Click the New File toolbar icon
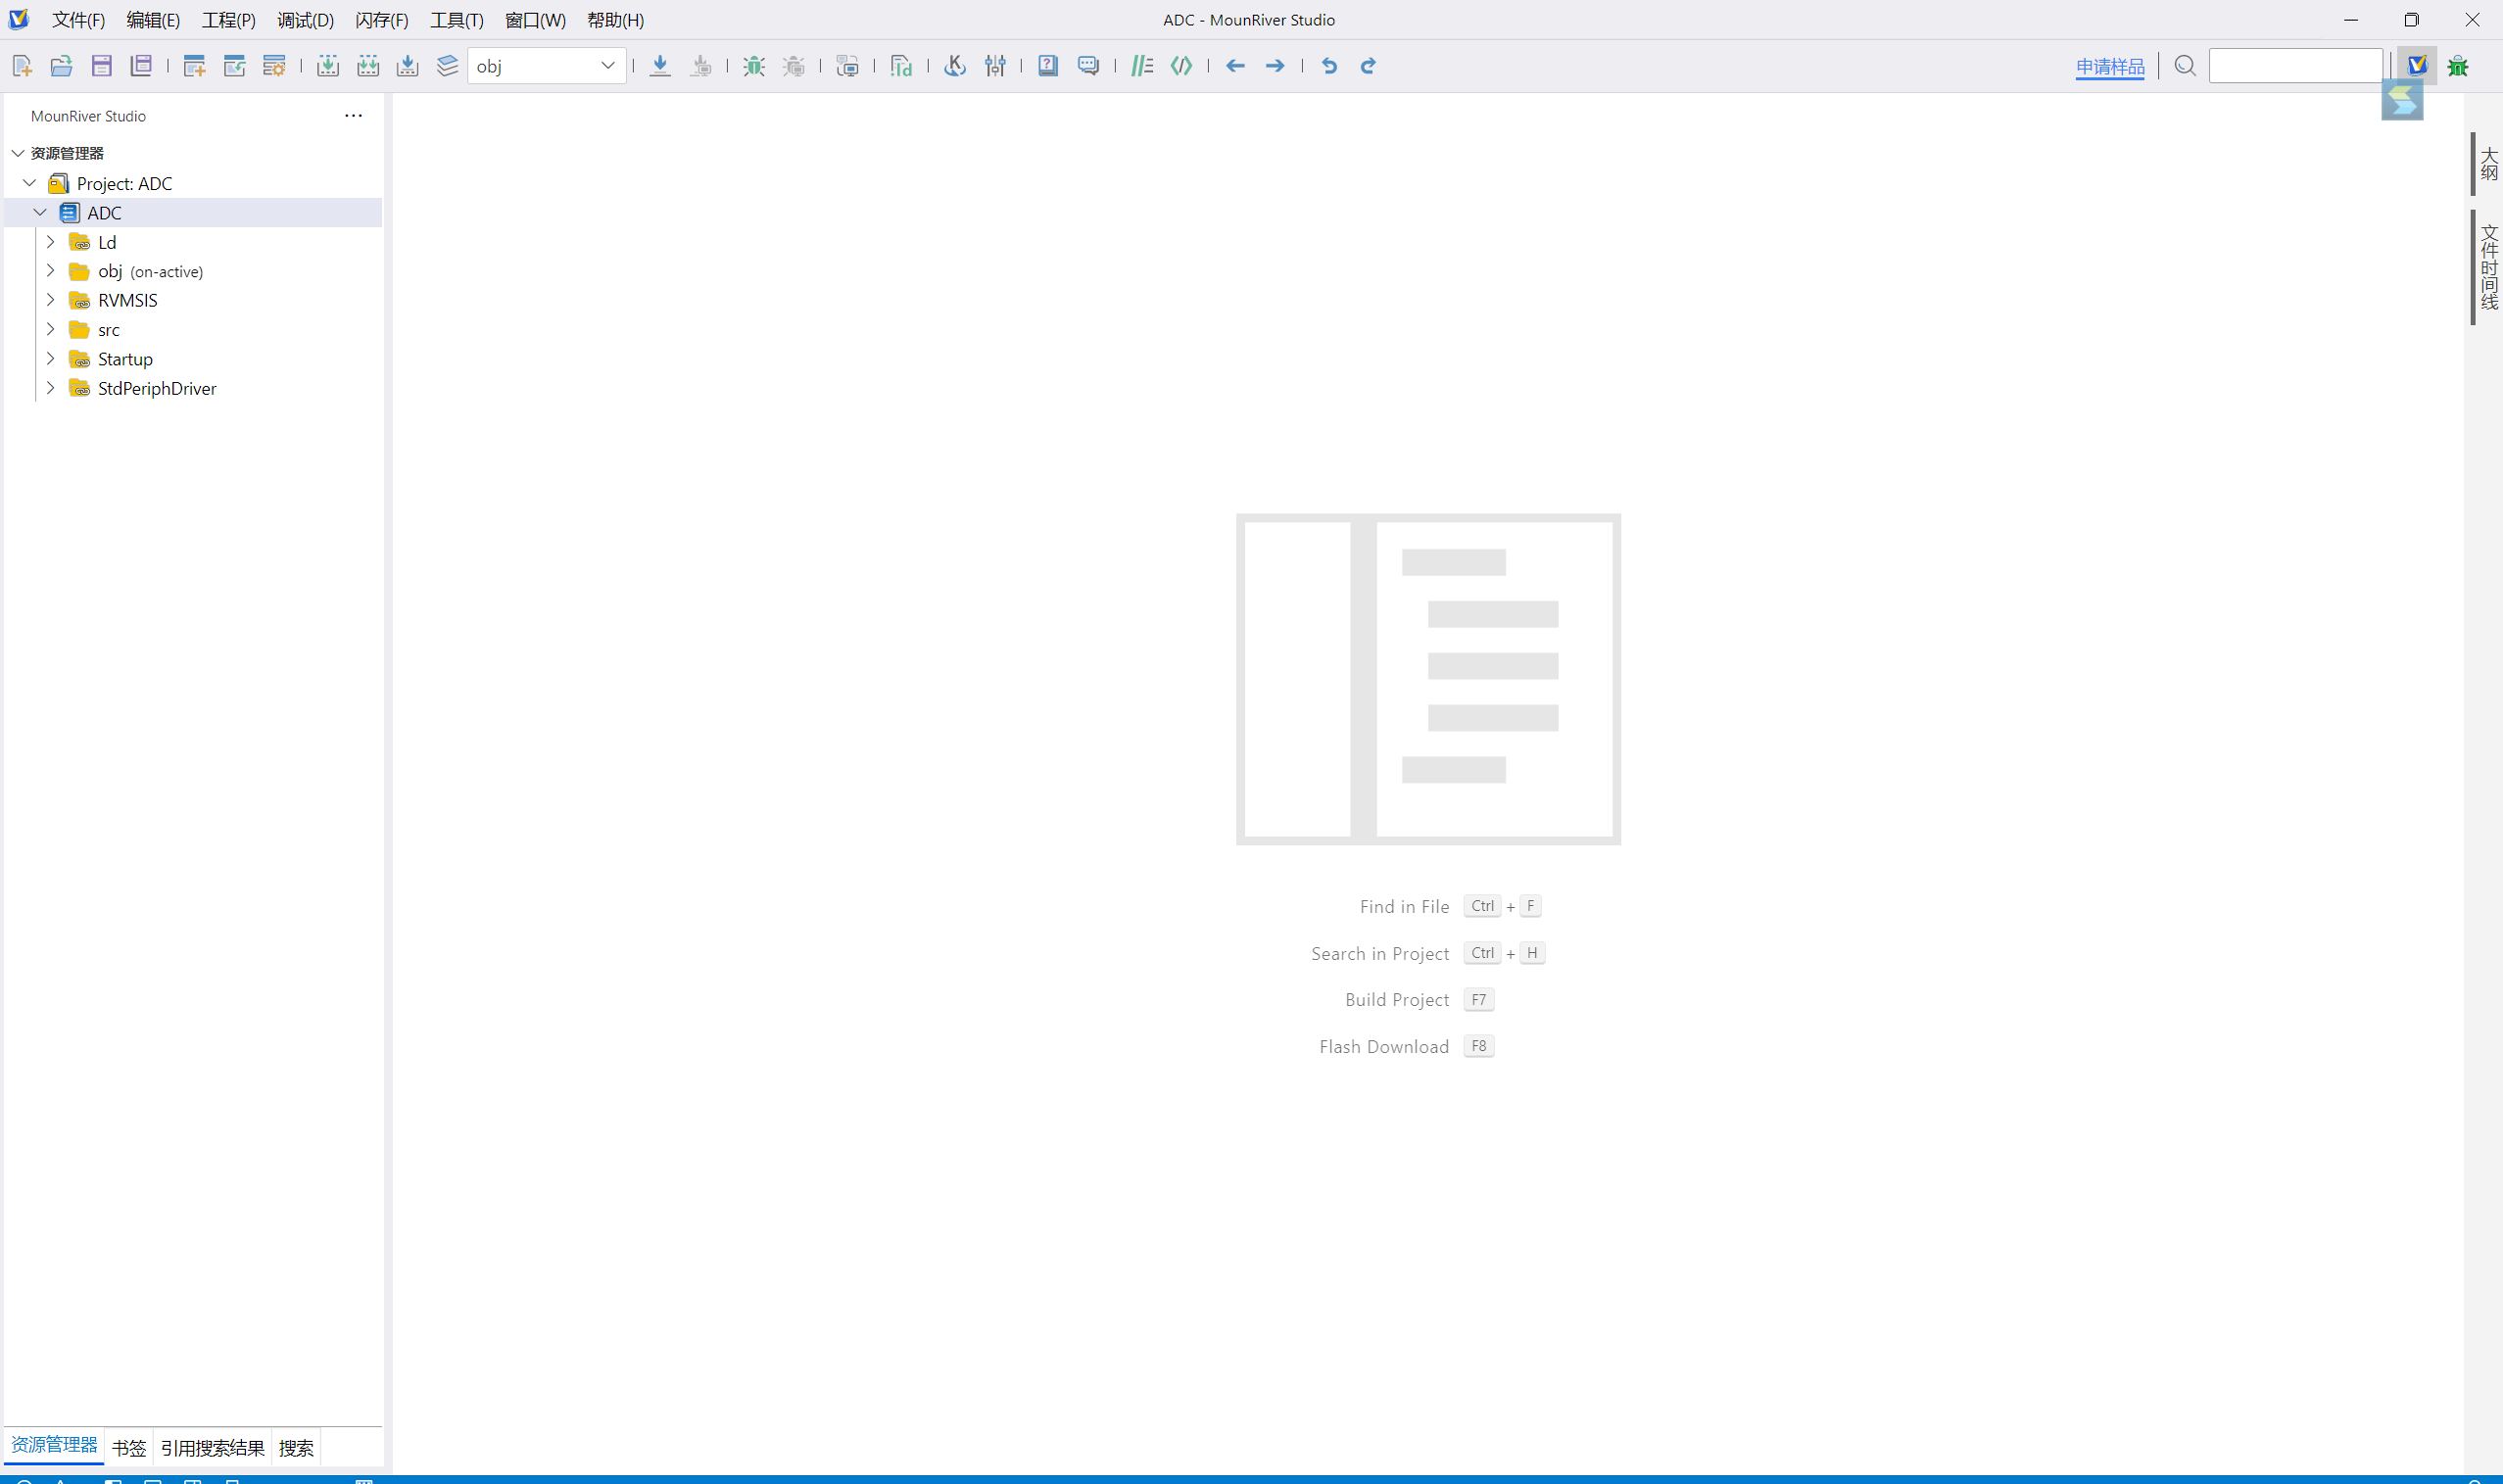 click(22, 66)
